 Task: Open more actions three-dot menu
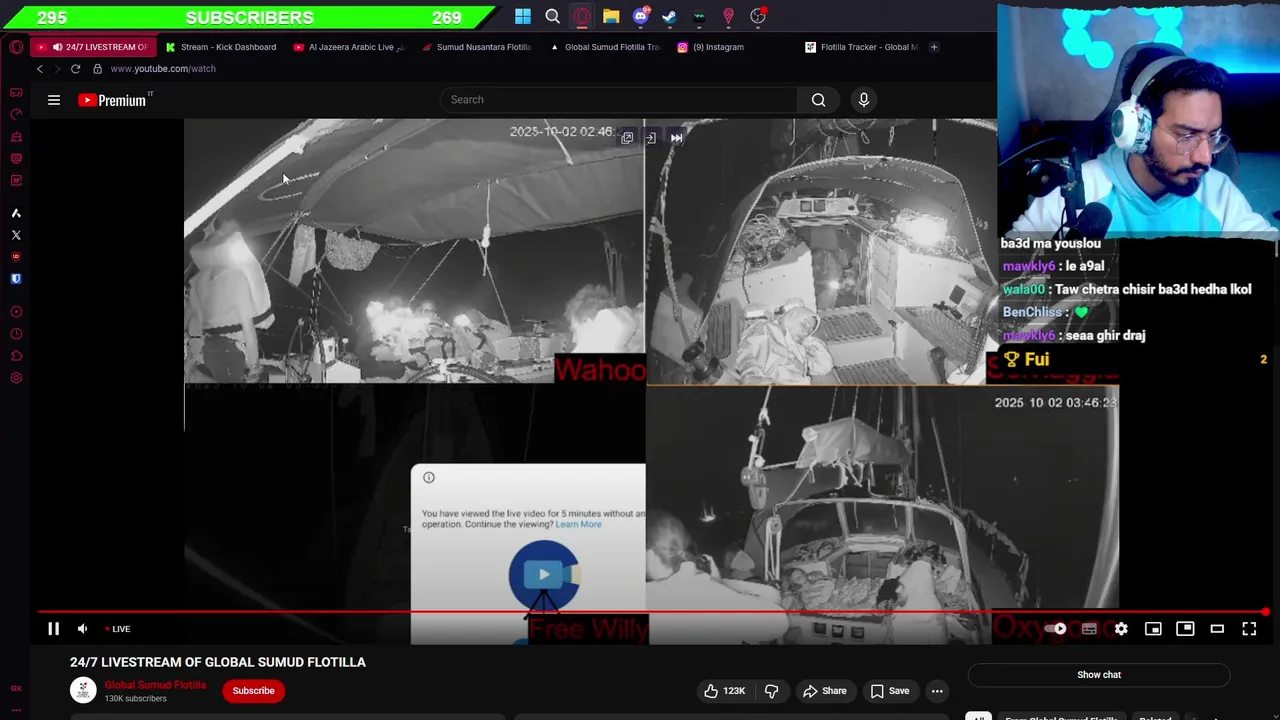click(x=937, y=691)
